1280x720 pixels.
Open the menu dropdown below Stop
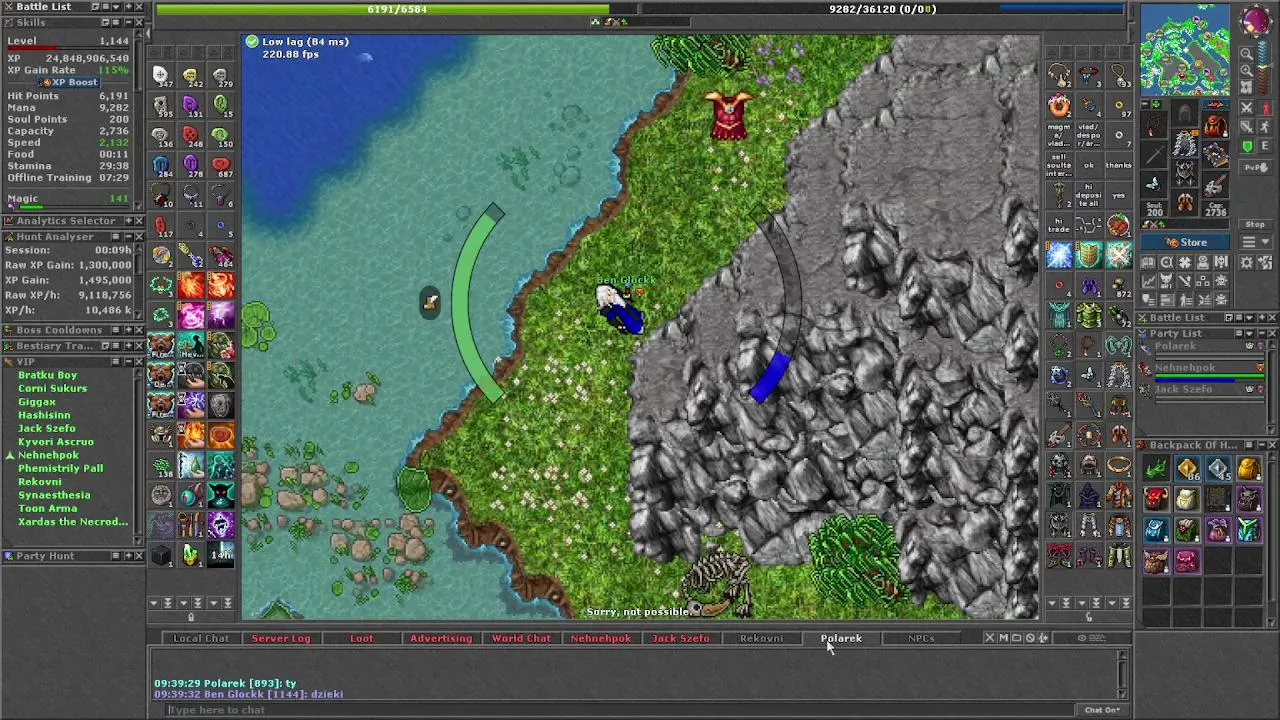(x=1255, y=242)
